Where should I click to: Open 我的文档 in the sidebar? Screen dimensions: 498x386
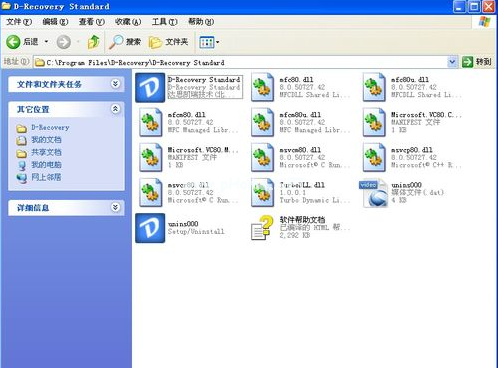coord(46,140)
